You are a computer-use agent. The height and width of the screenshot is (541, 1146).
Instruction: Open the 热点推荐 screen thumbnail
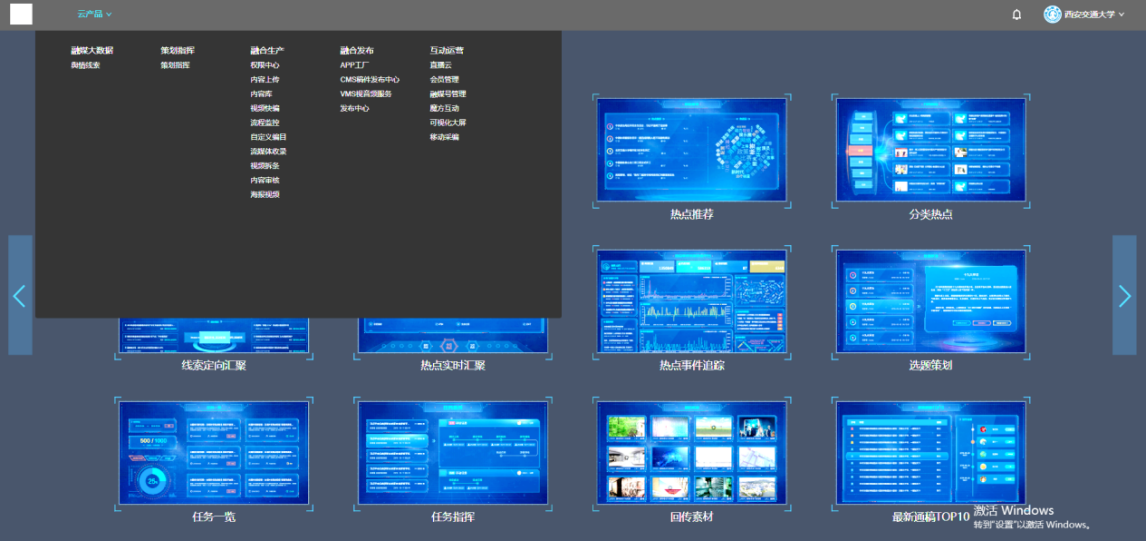coord(692,150)
